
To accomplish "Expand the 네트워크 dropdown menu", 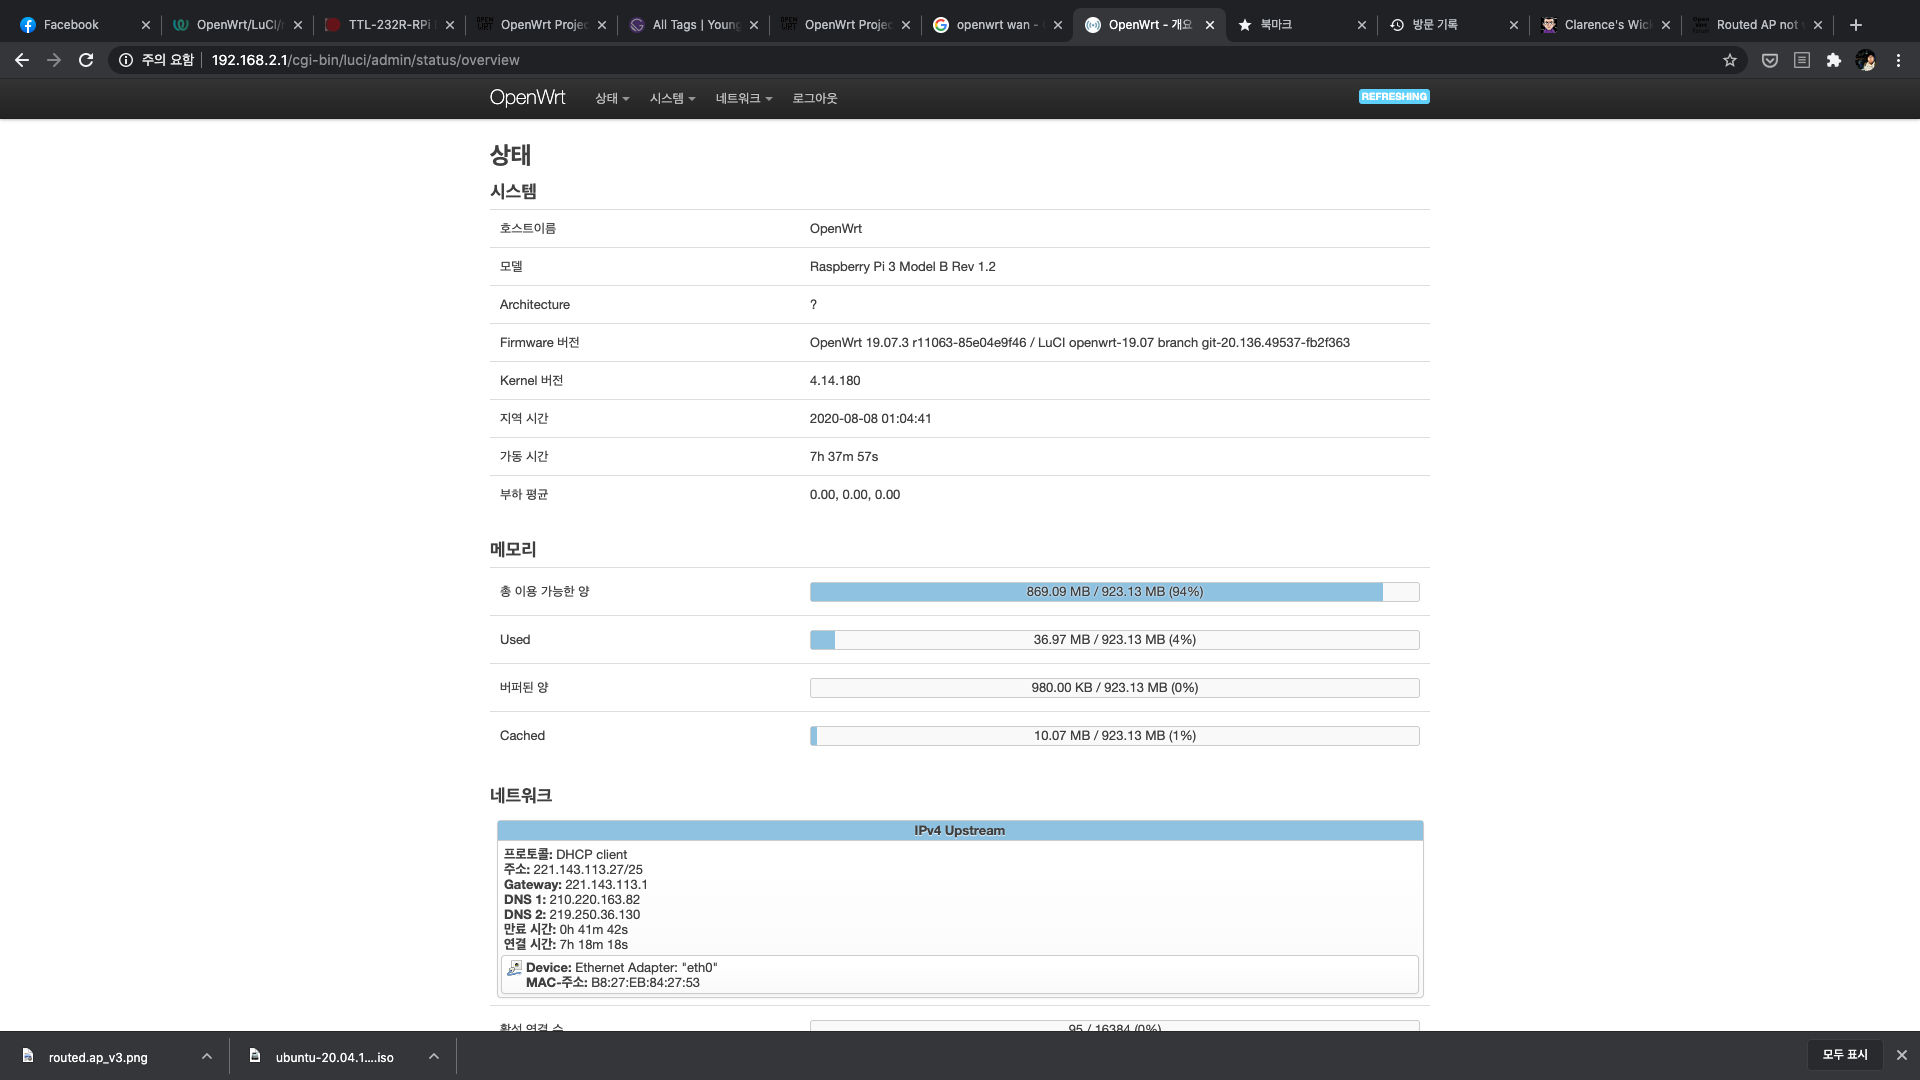I will (744, 98).
